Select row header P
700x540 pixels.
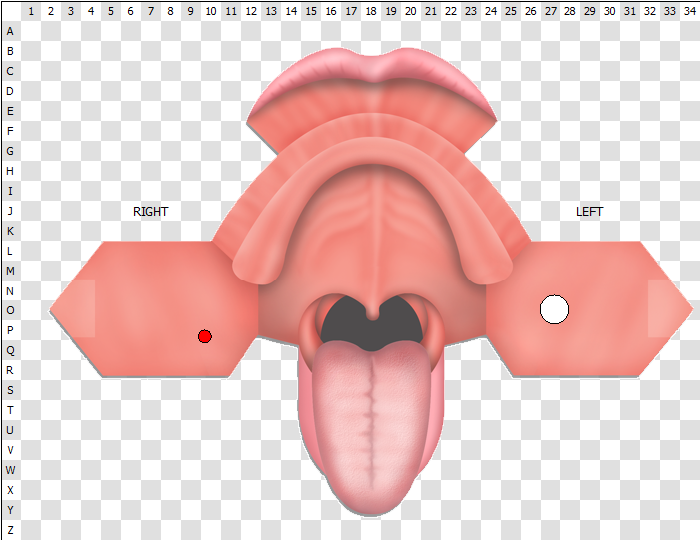pyautogui.click(x=10, y=330)
